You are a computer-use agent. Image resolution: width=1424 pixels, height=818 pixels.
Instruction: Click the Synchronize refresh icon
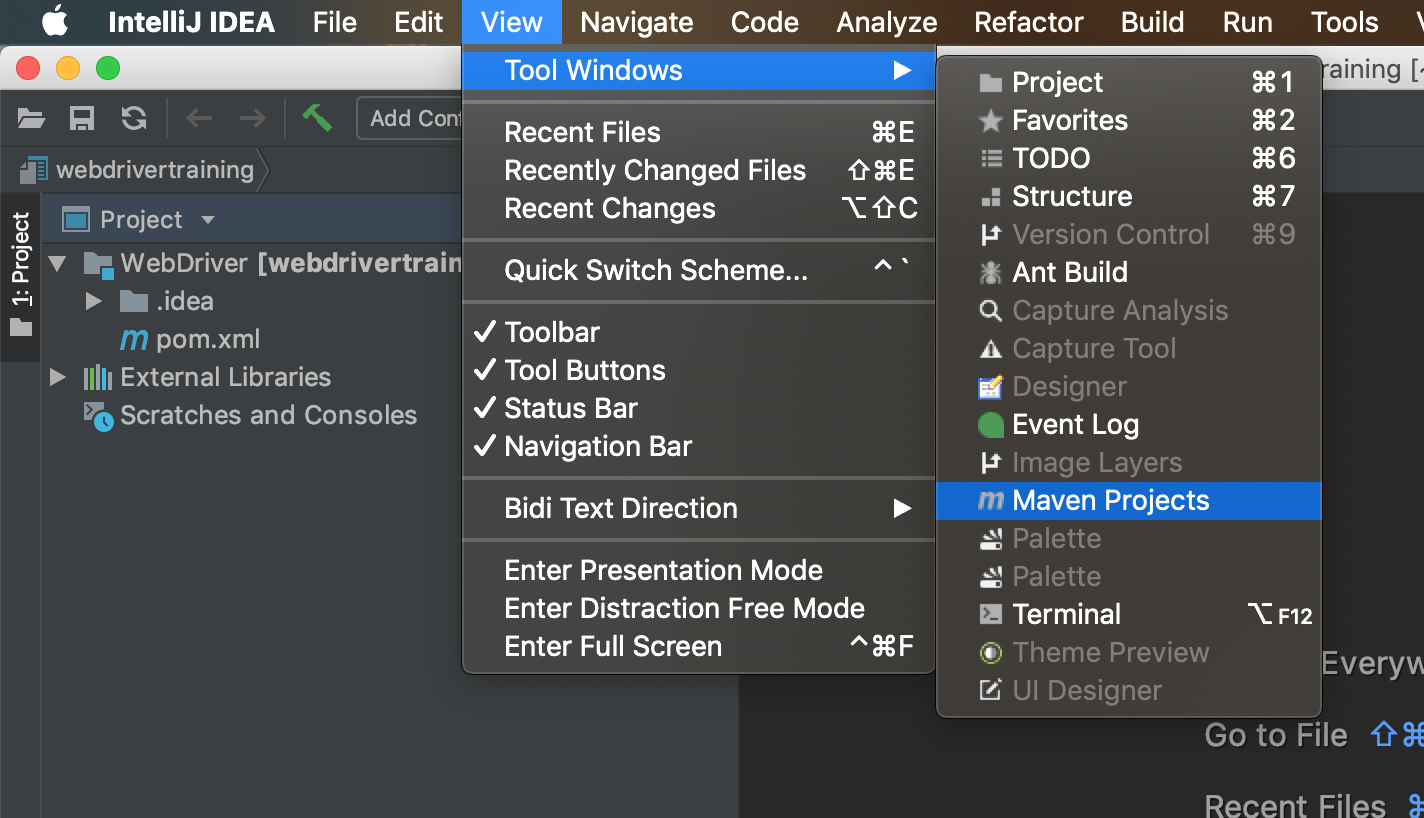[x=134, y=119]
